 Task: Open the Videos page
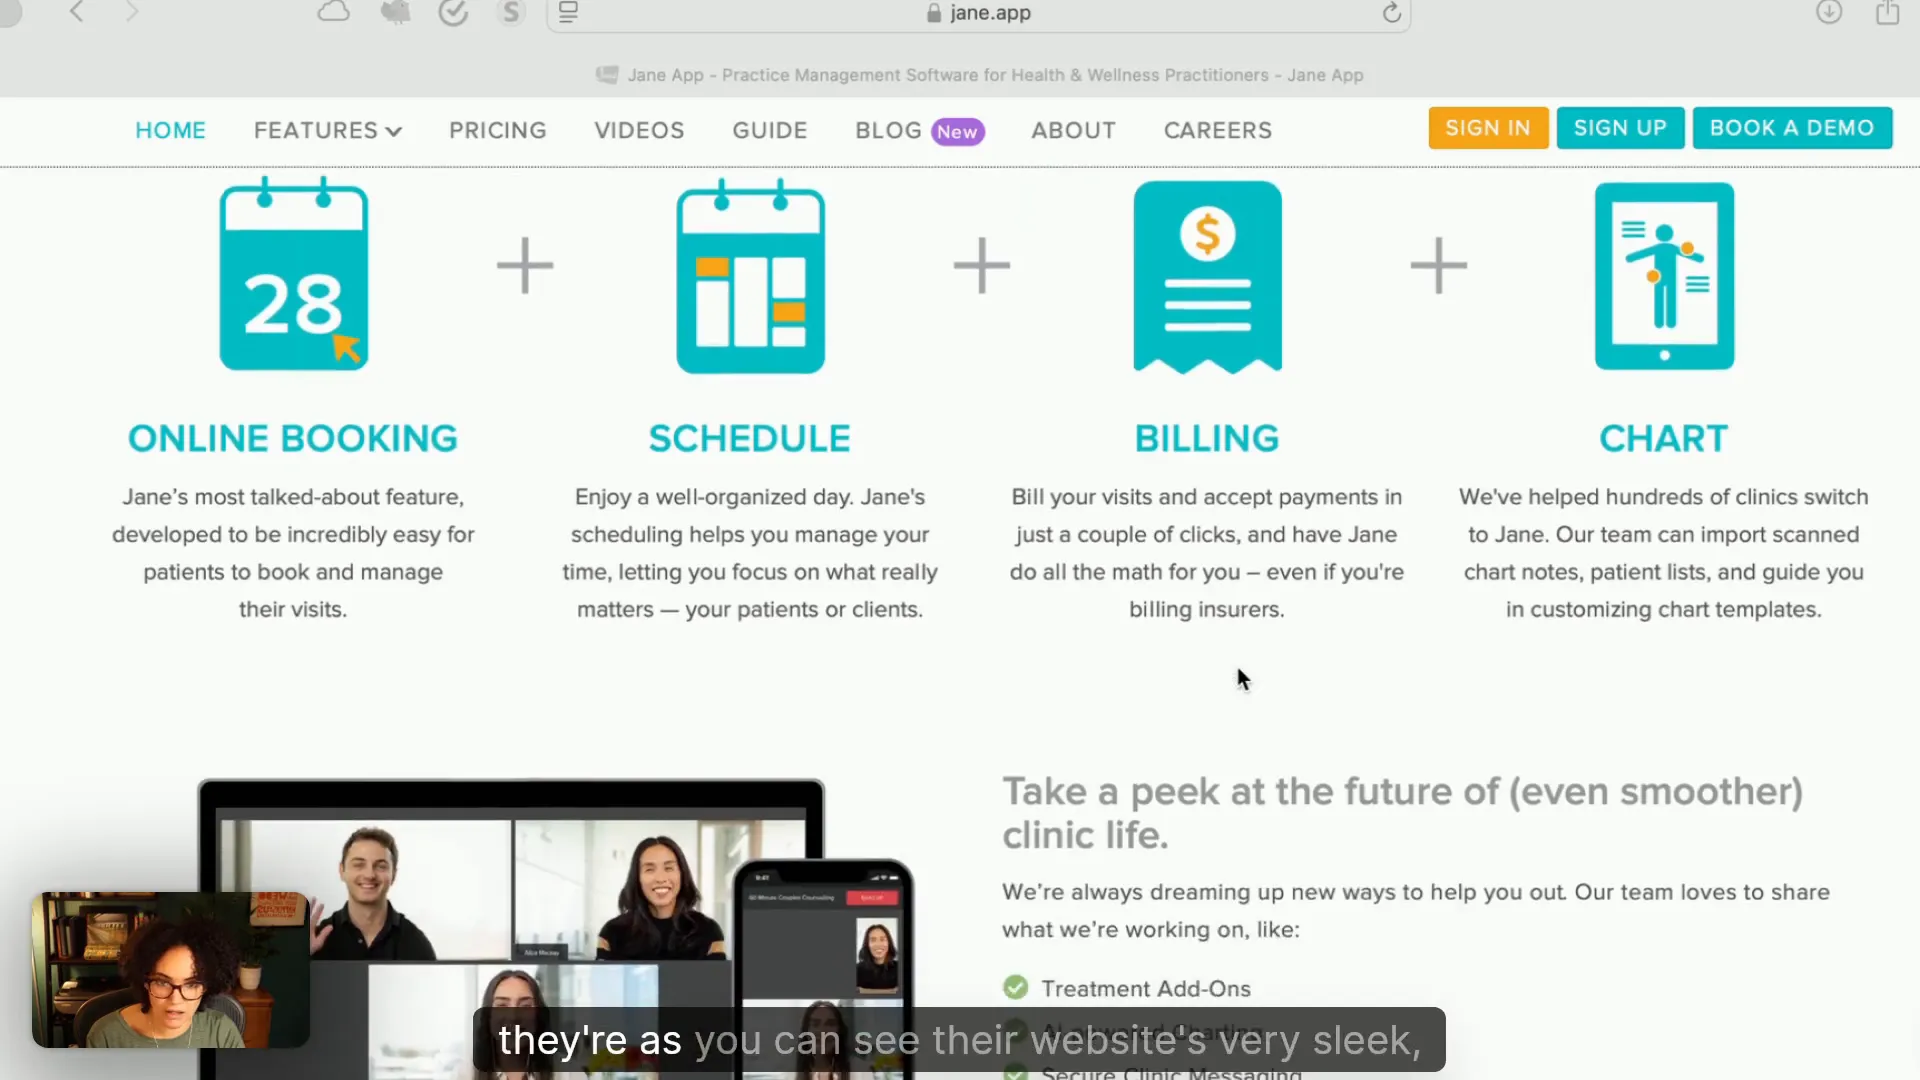639,130
